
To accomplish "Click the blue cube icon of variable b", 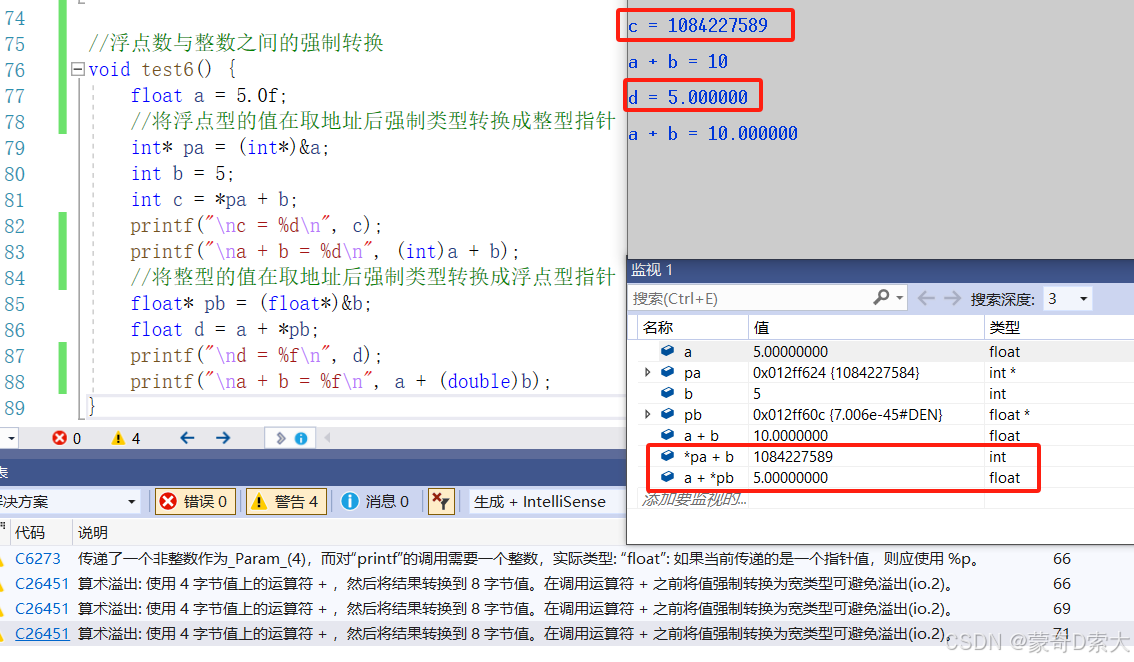I will coord(668,393).
